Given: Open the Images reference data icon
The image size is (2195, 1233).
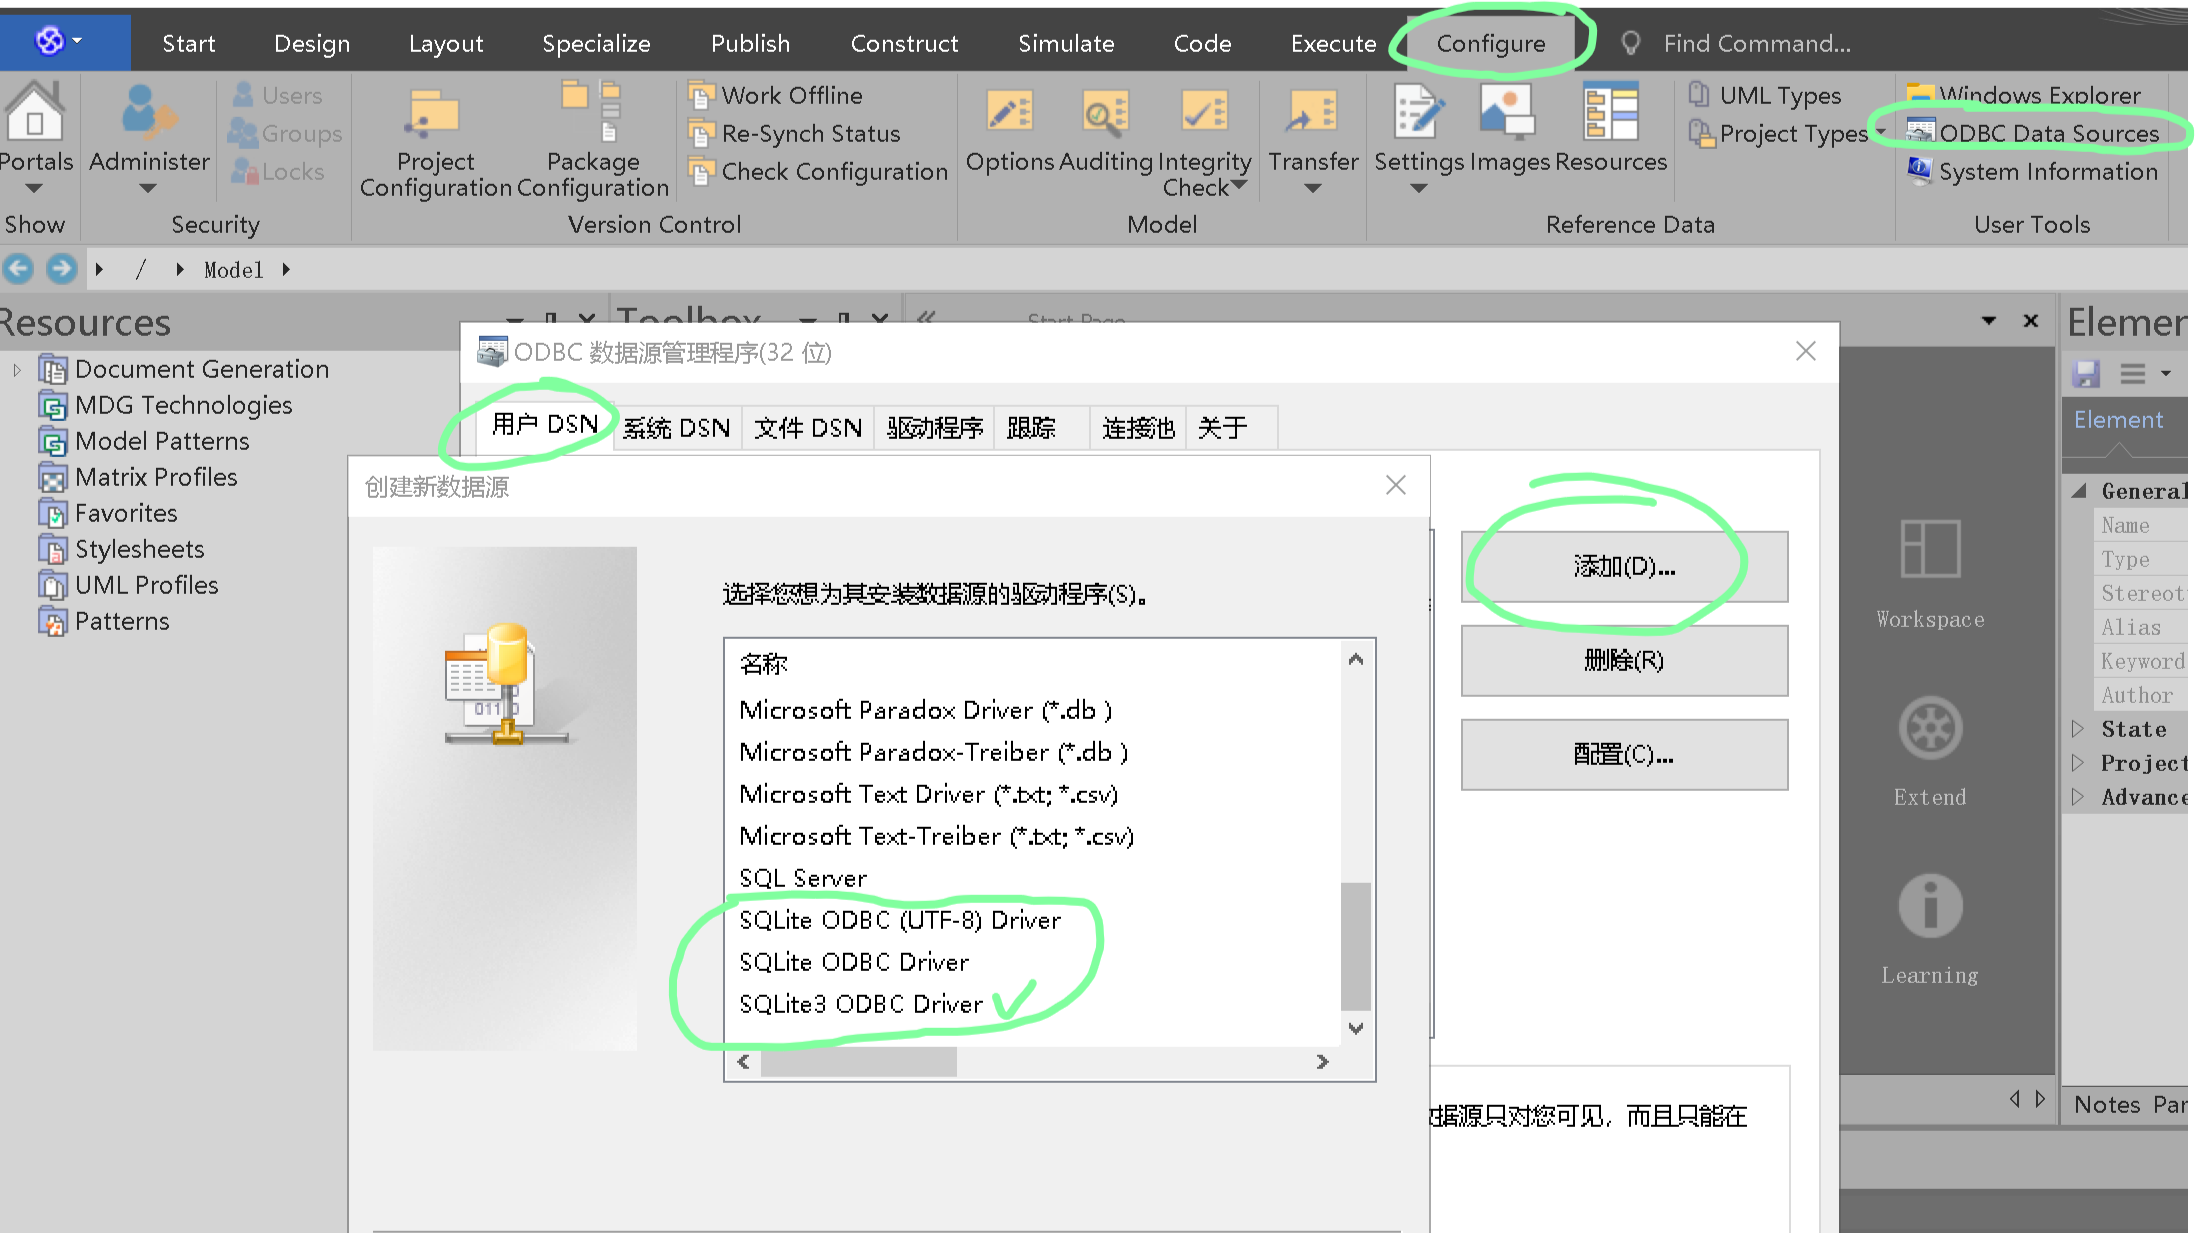Looking at the screenshot, I should [x=1507, y=112].
